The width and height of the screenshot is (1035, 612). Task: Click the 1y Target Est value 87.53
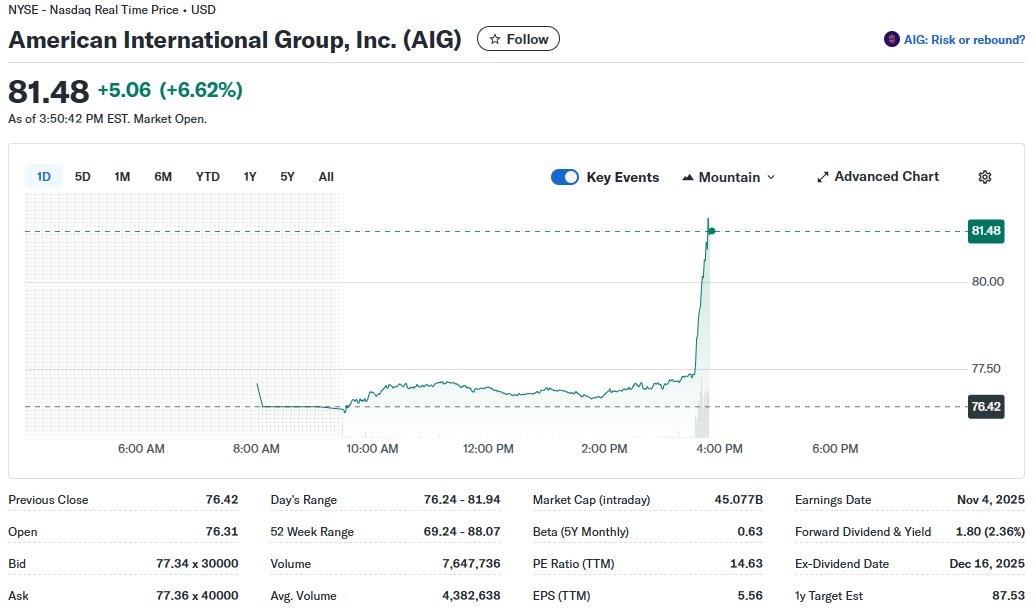click(x=1009, y=595)
